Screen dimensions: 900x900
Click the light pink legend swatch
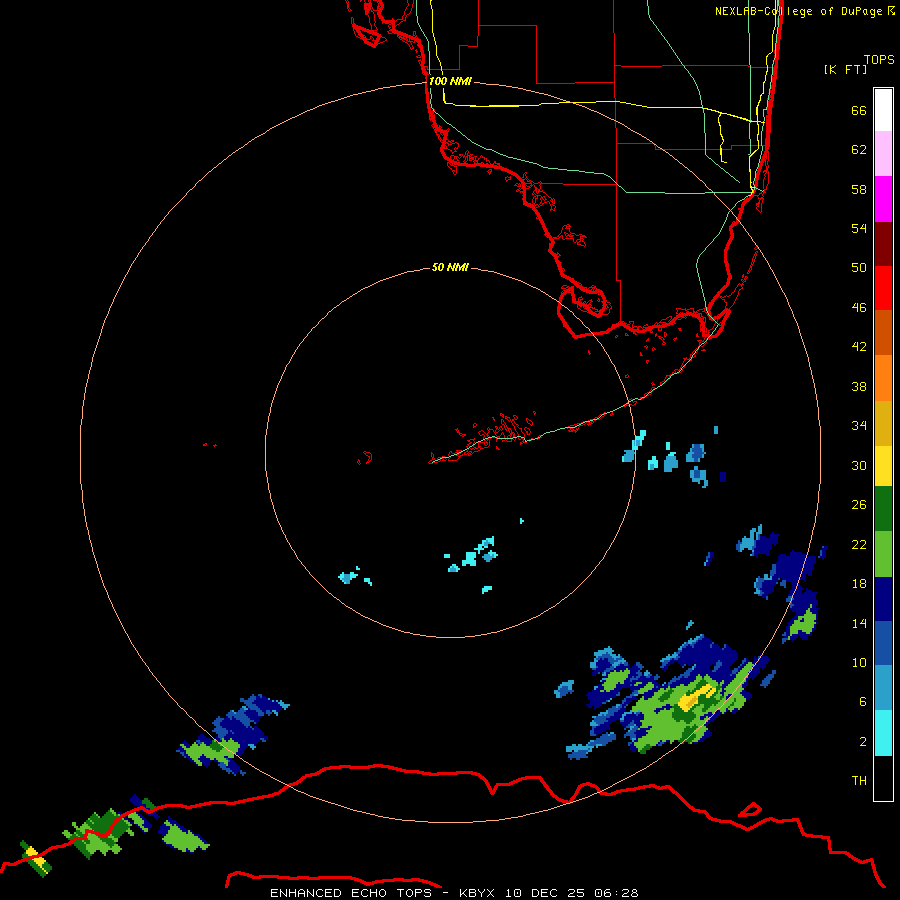pyautogui.click(x=883, y=153)
